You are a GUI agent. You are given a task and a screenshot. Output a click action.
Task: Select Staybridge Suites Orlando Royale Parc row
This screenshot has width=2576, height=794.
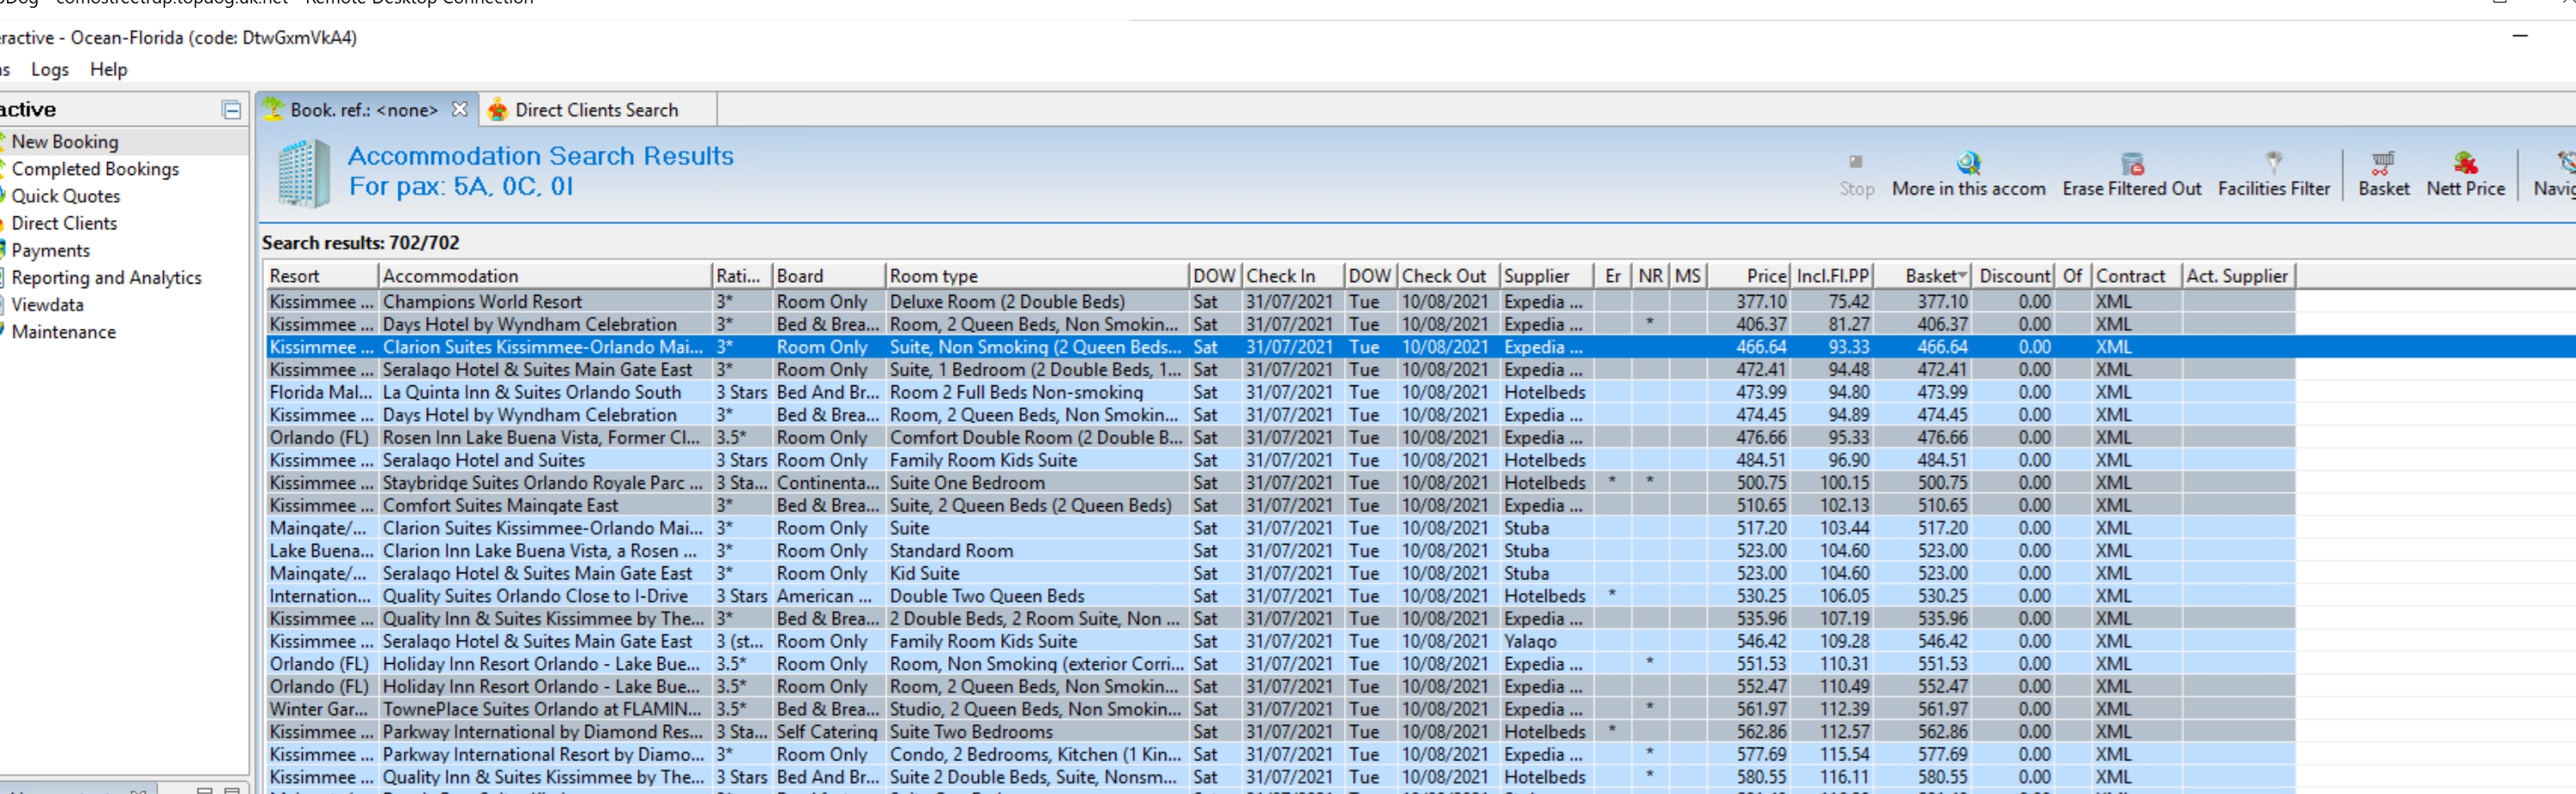point(1280,482)
